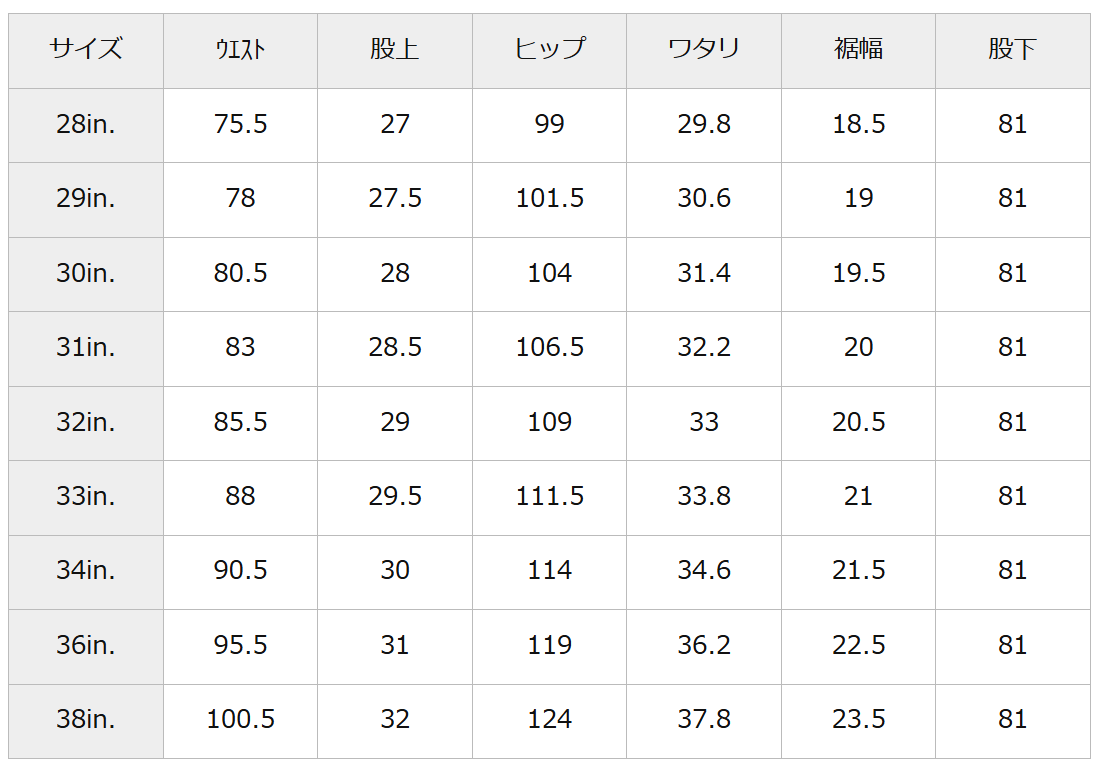Select waist value 100.5 cell

click(240, 719)
